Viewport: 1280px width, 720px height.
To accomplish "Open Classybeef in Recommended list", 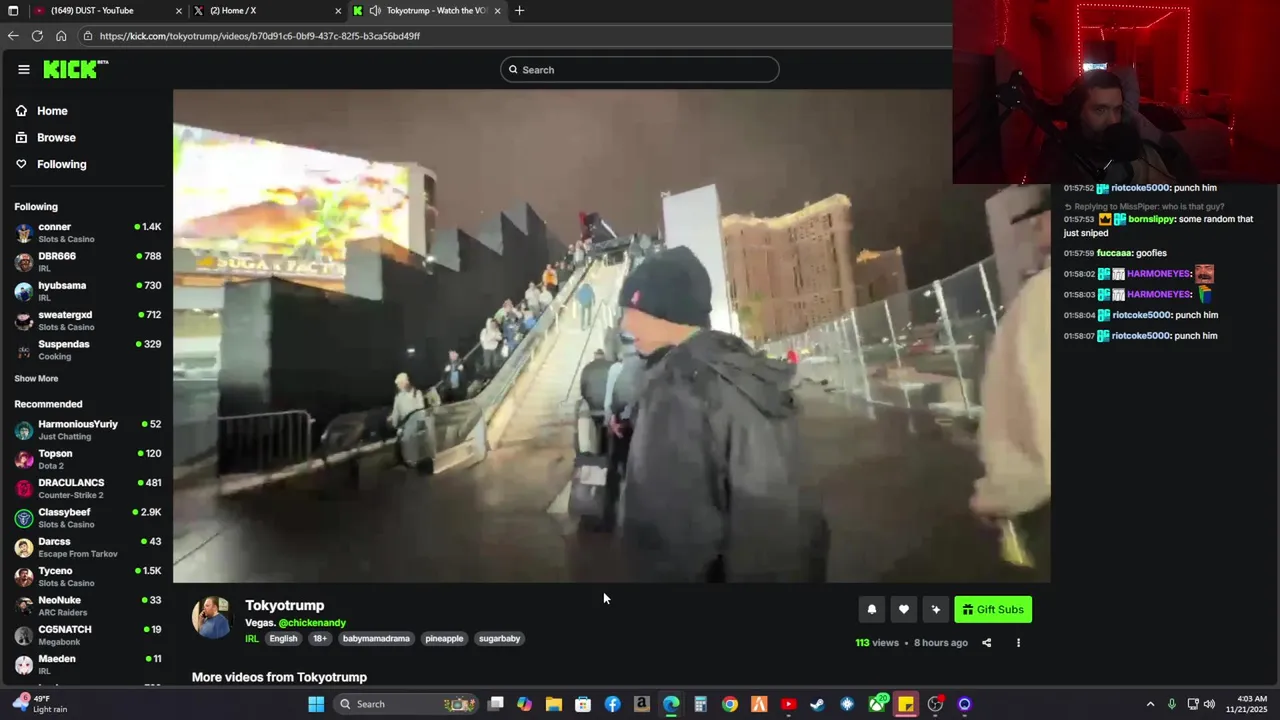I will [x=88, y=518].
